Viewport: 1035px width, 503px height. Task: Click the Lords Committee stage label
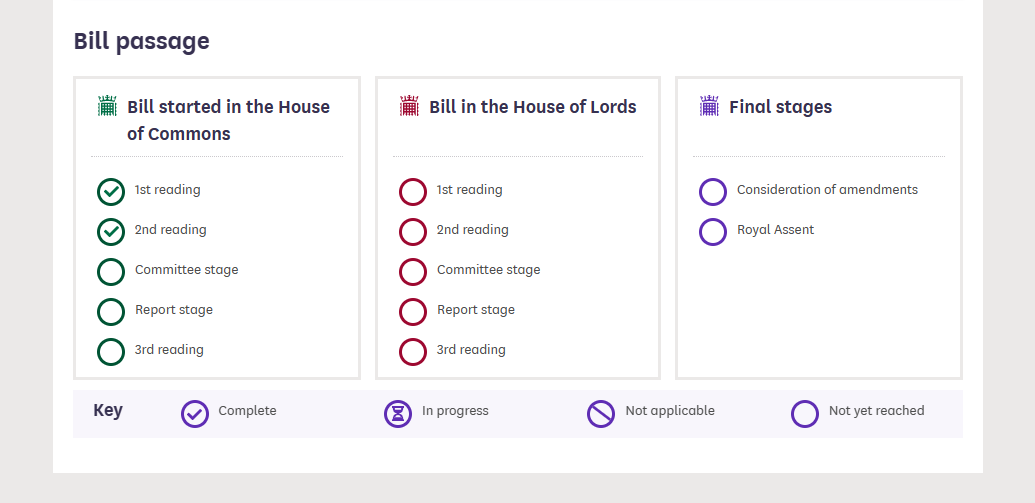click(488, 270)
